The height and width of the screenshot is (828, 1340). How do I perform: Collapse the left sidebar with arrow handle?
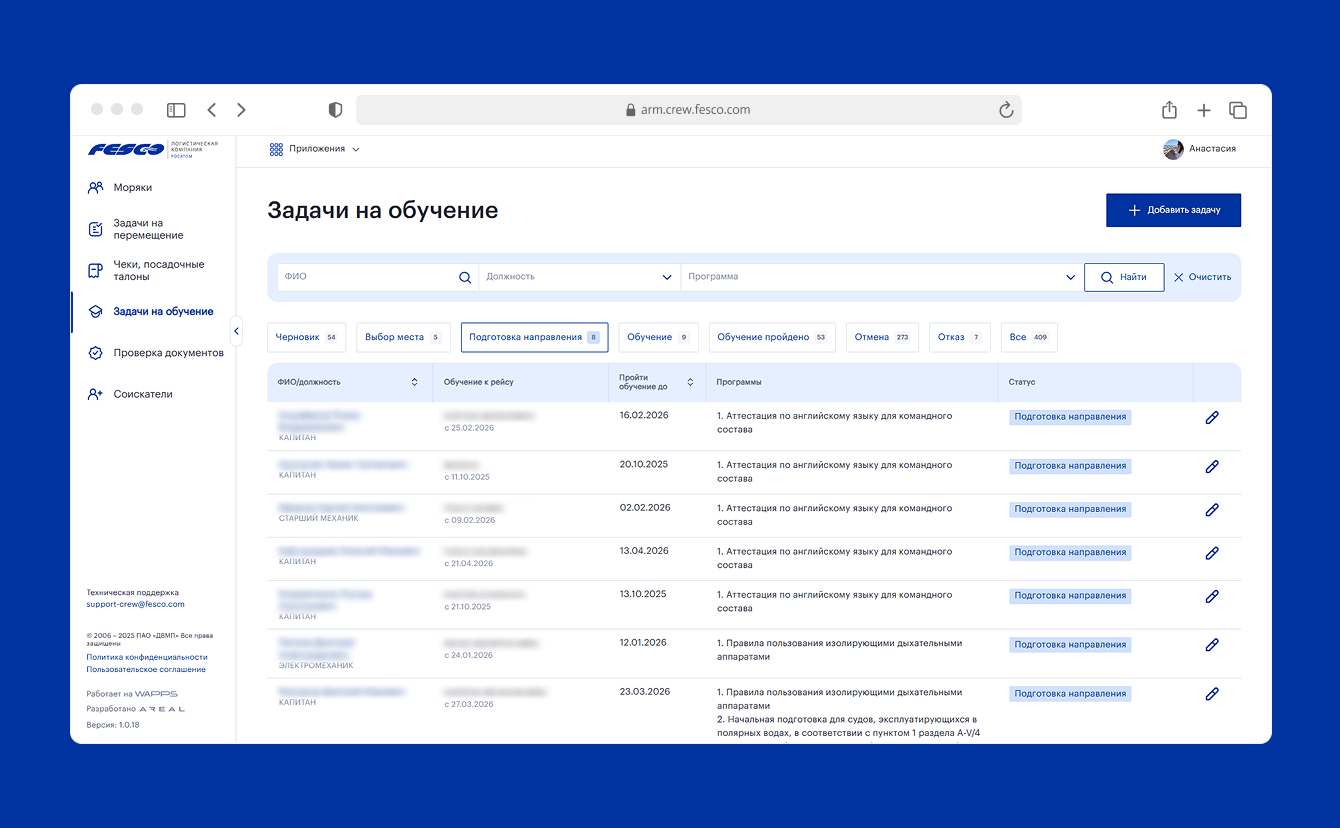(236, 330)
